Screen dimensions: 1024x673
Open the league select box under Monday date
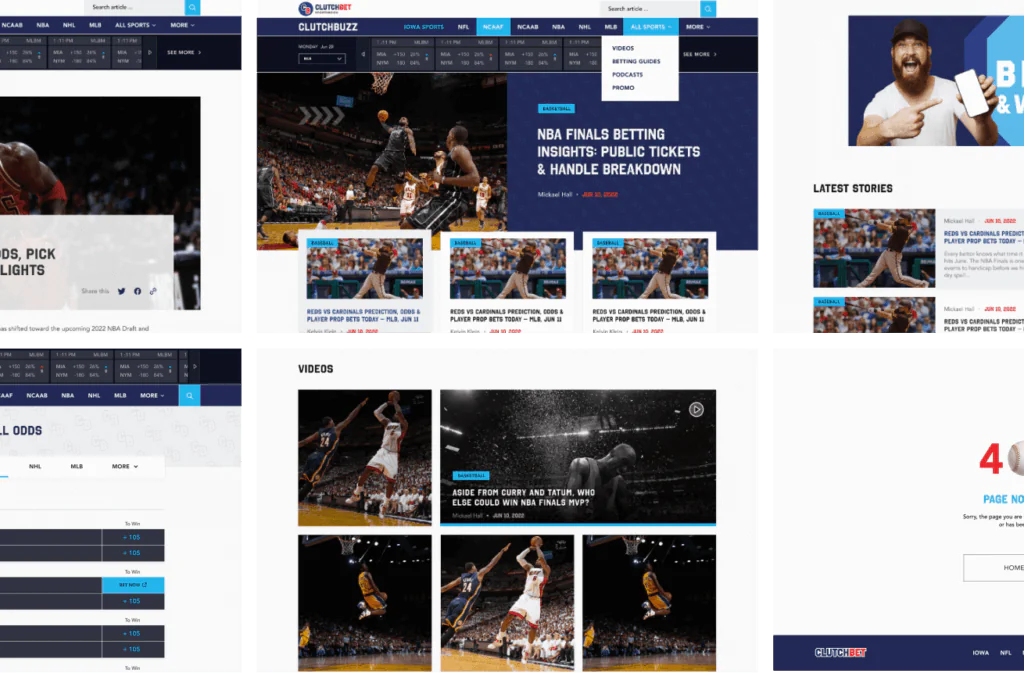click(321, 59)
